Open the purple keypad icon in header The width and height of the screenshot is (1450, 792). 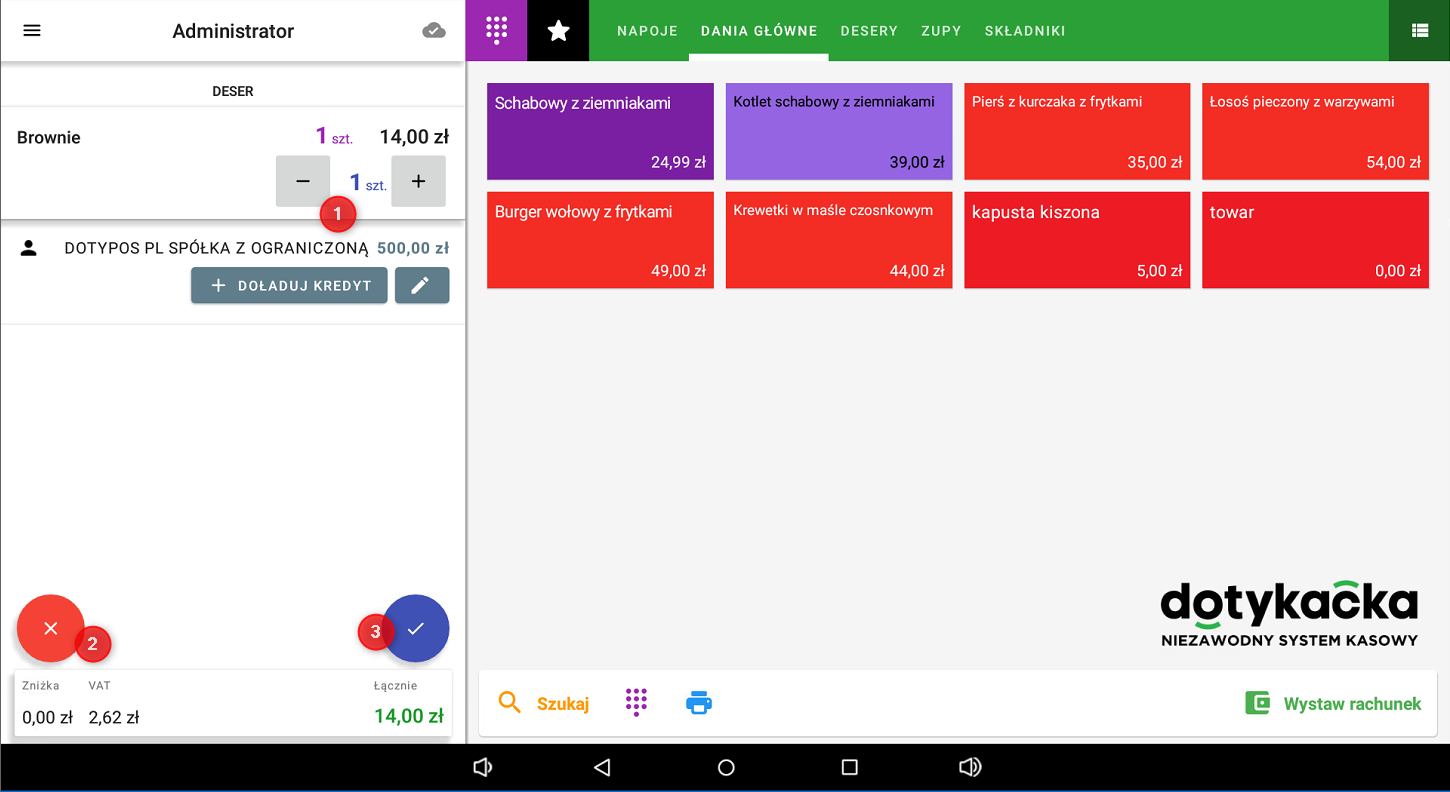(496, 30)
